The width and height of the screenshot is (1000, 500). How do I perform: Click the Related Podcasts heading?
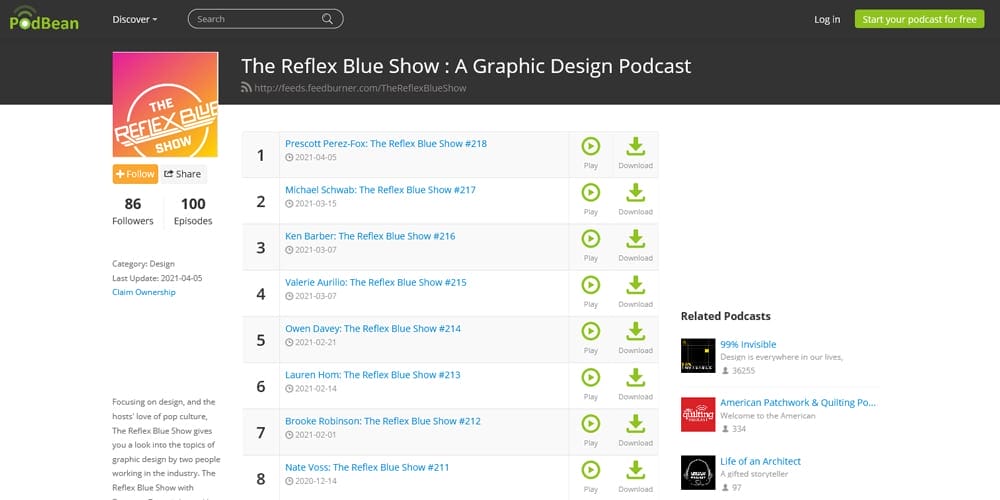(725, 316)
